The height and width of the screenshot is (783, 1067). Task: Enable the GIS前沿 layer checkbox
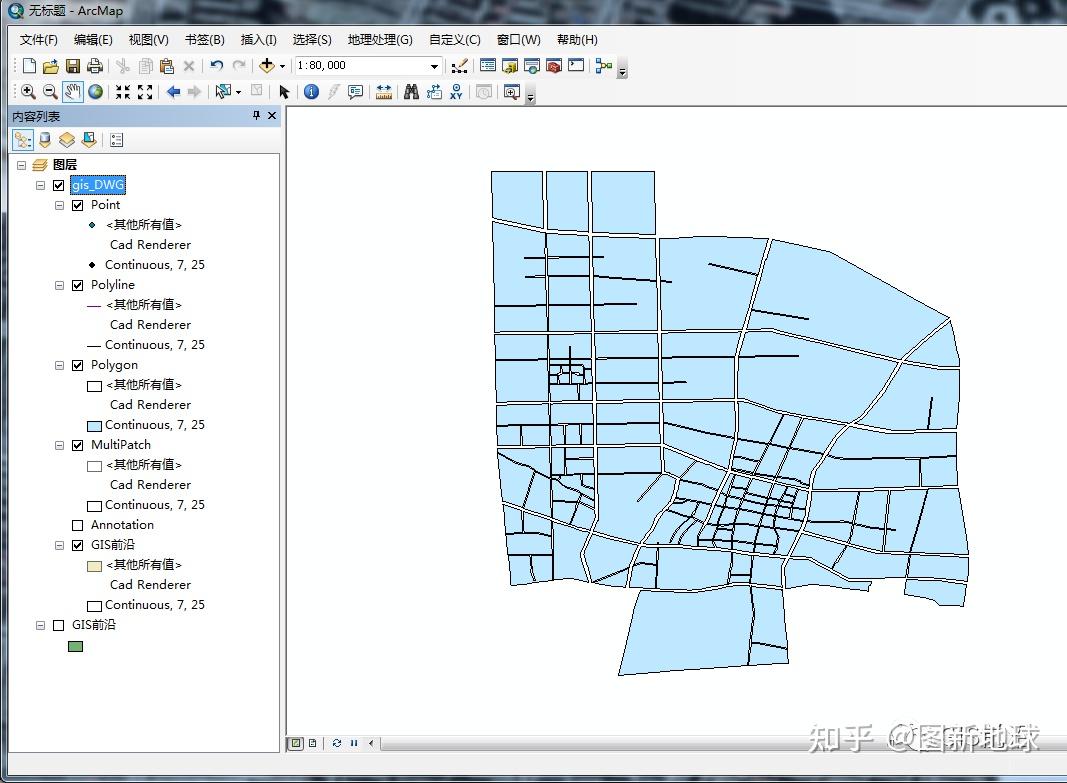coord(58,624)
